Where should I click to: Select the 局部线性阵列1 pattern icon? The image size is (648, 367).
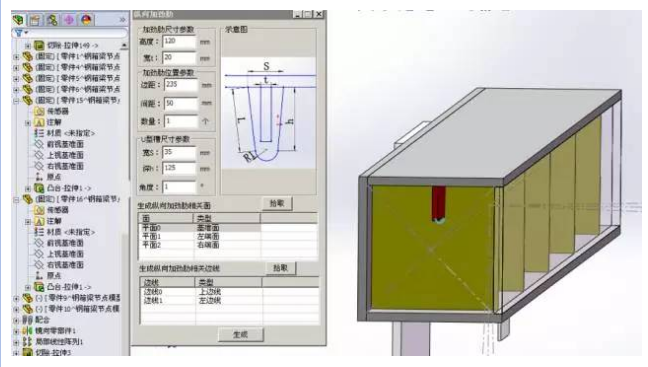pos(28,341)
